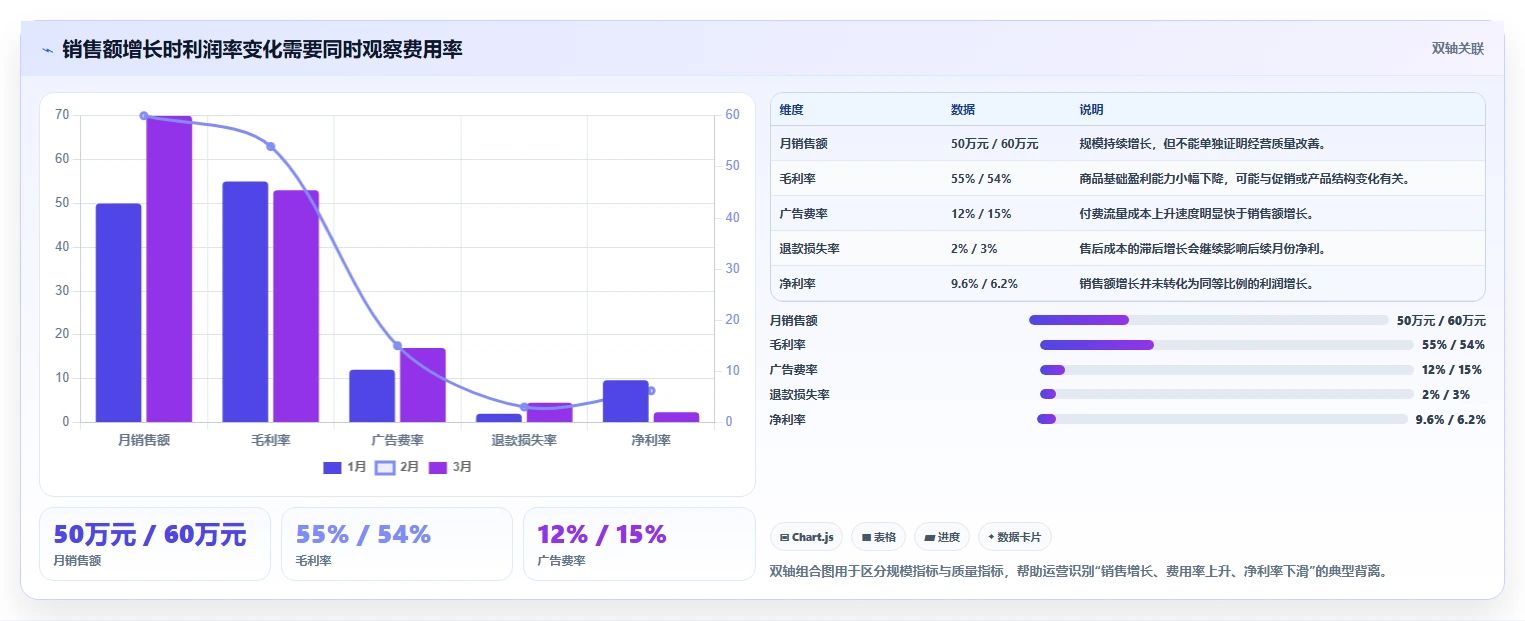Click the note 销售额增长并未转化为同等比例的利润增长。
This screenshot has height=621, width=1525.
[1196, 284]
